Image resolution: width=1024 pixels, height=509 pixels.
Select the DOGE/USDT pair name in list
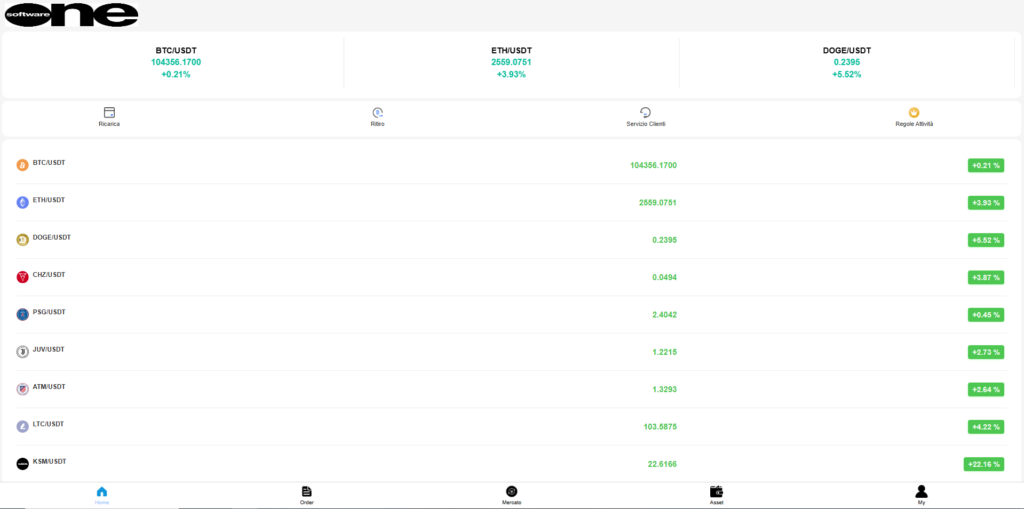coord(52,237)
